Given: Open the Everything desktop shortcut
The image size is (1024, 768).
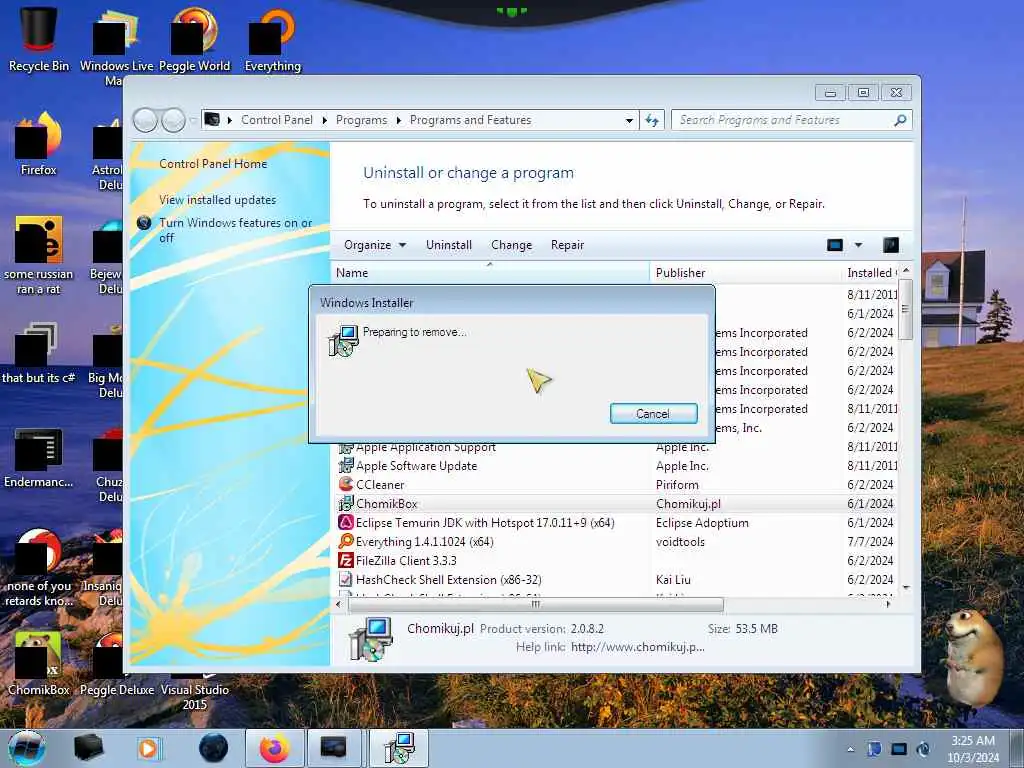Looking at the screenshot, I should tap(272, 39).
